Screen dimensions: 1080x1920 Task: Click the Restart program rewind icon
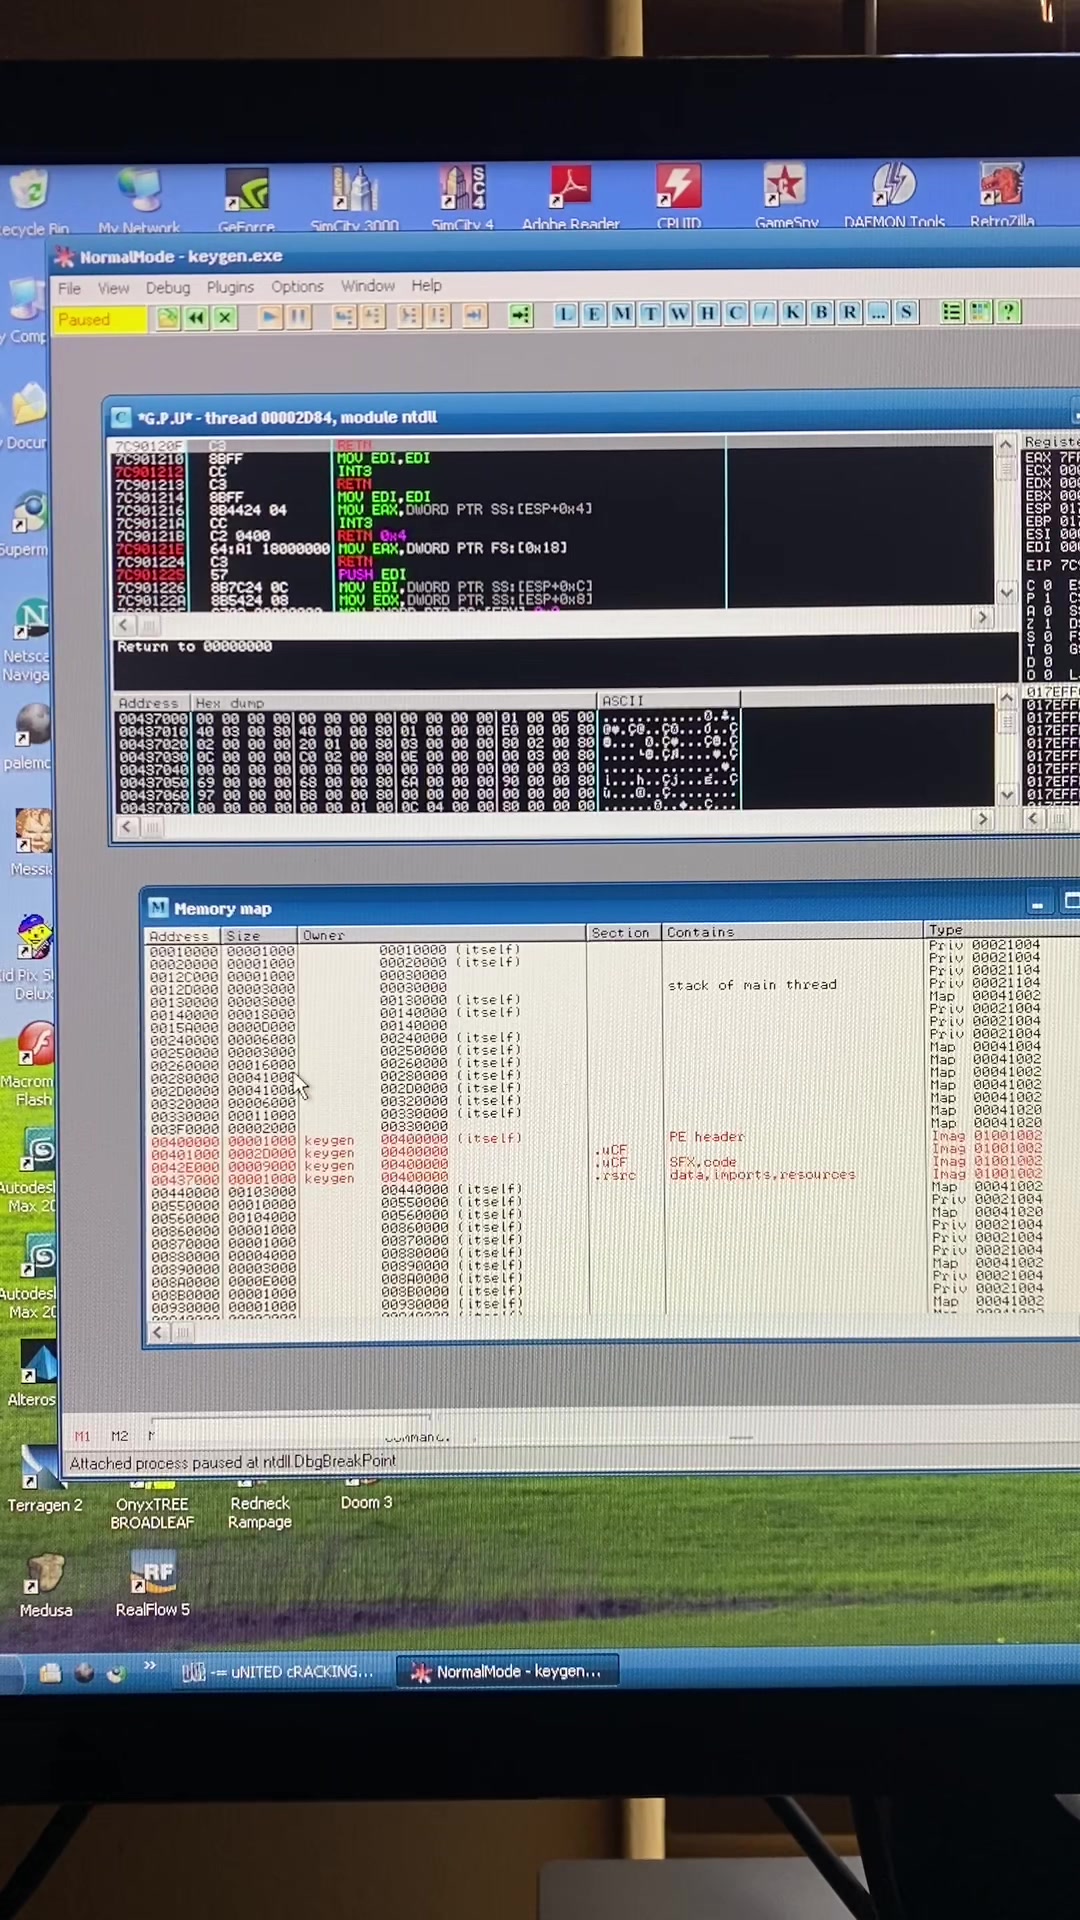(196, 317)
